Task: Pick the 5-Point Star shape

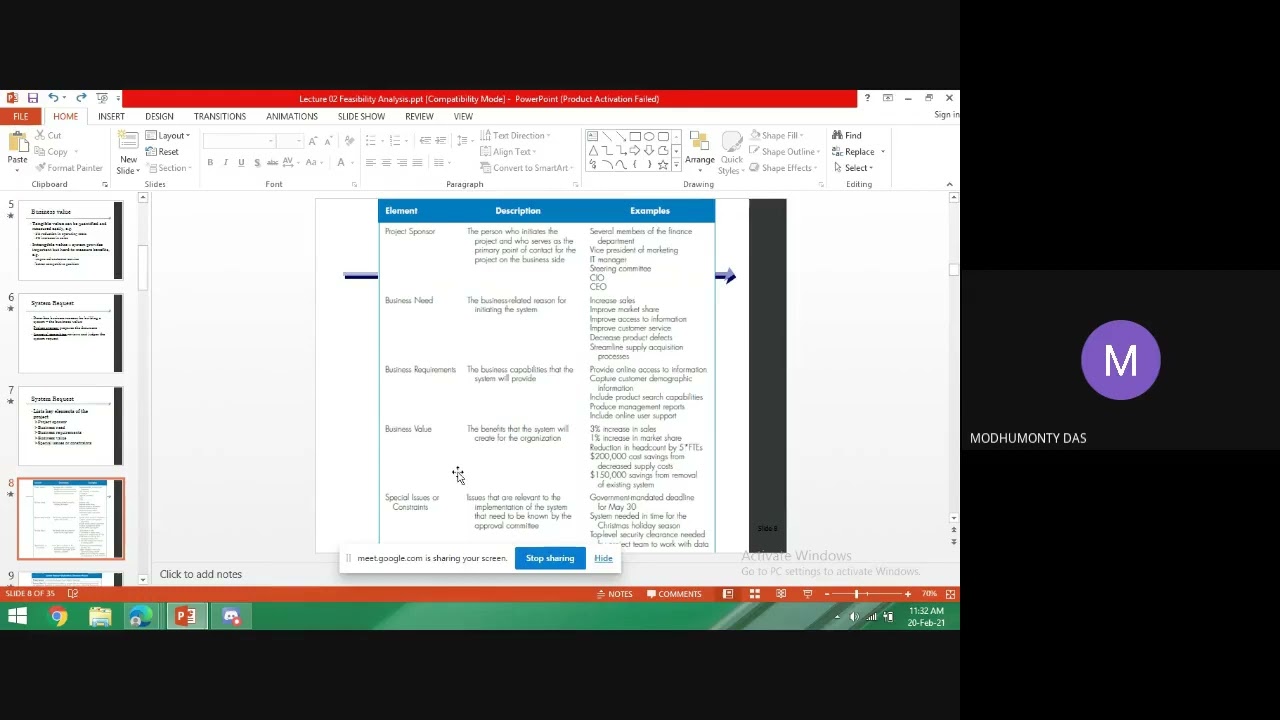Action: (663, 163)
